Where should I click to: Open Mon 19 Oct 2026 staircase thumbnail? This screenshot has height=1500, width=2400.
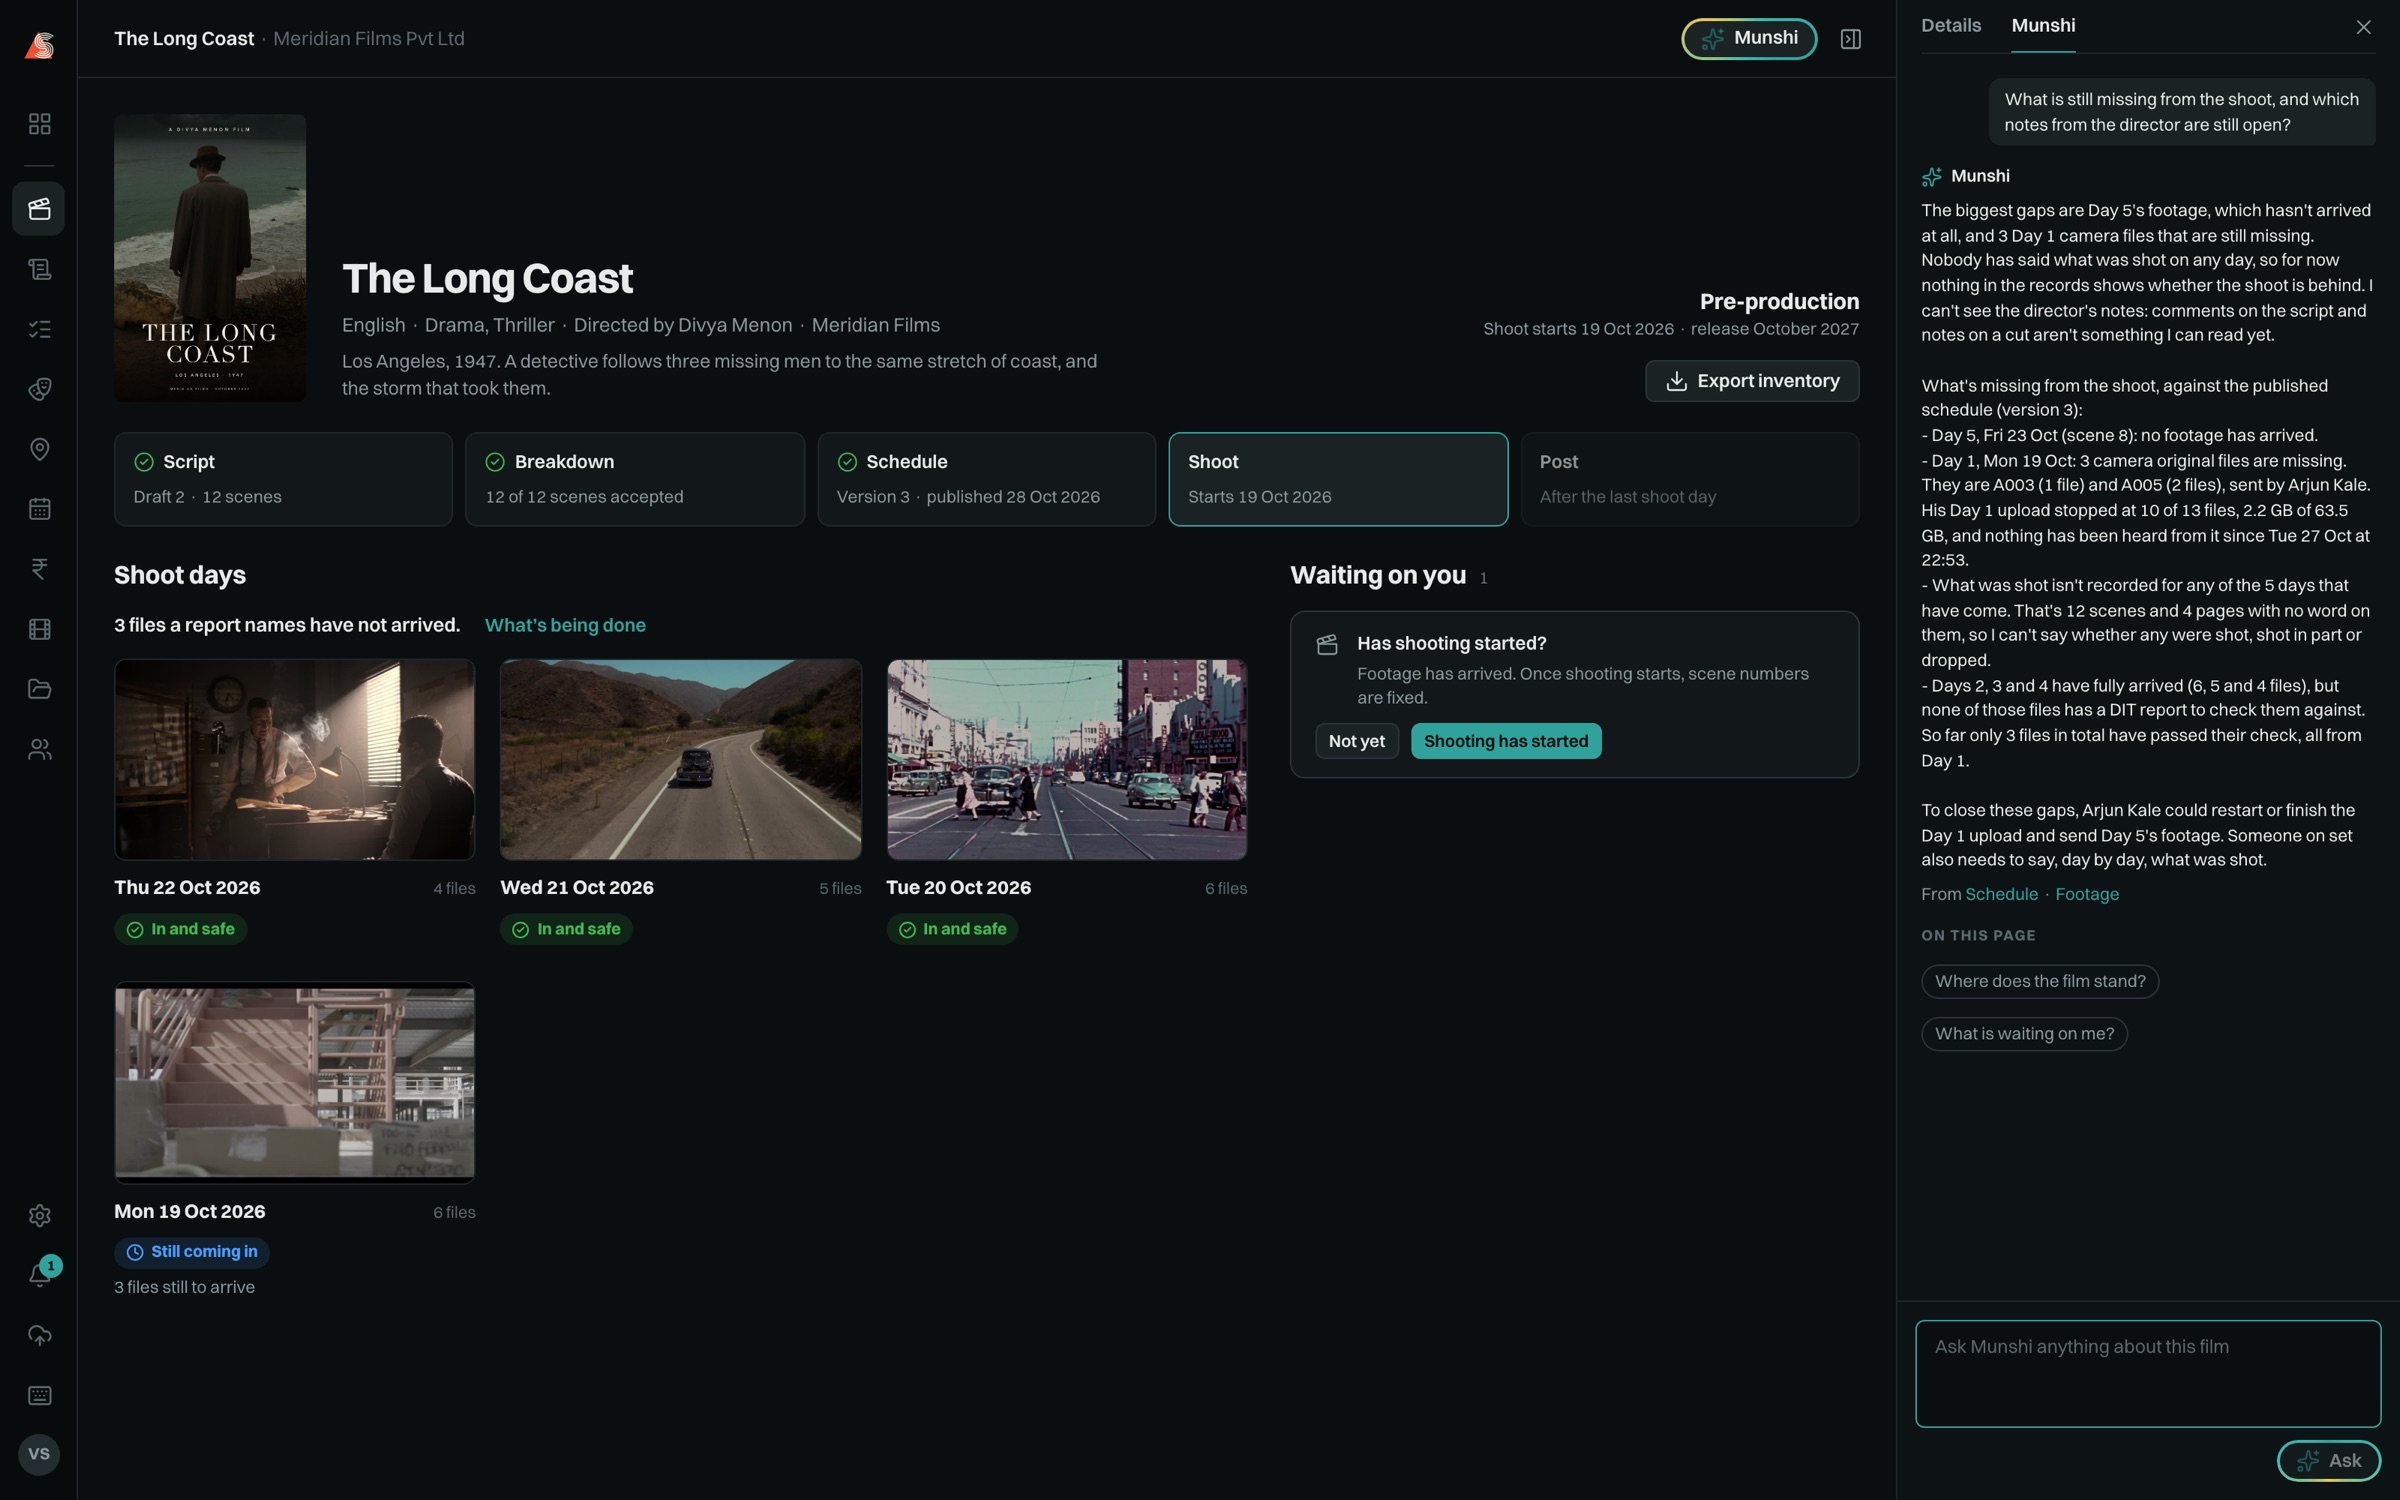(x=294, y=1083)
